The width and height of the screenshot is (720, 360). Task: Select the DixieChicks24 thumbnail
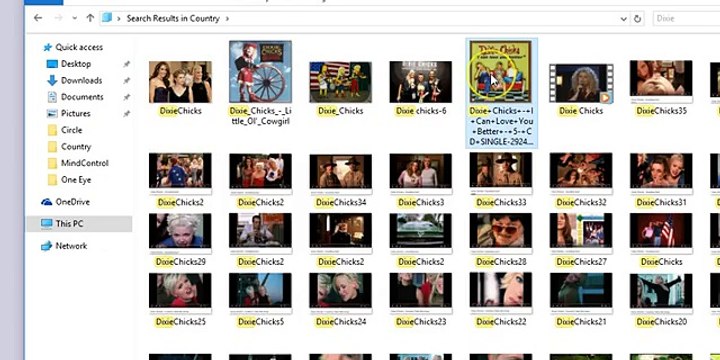point(340,293)
